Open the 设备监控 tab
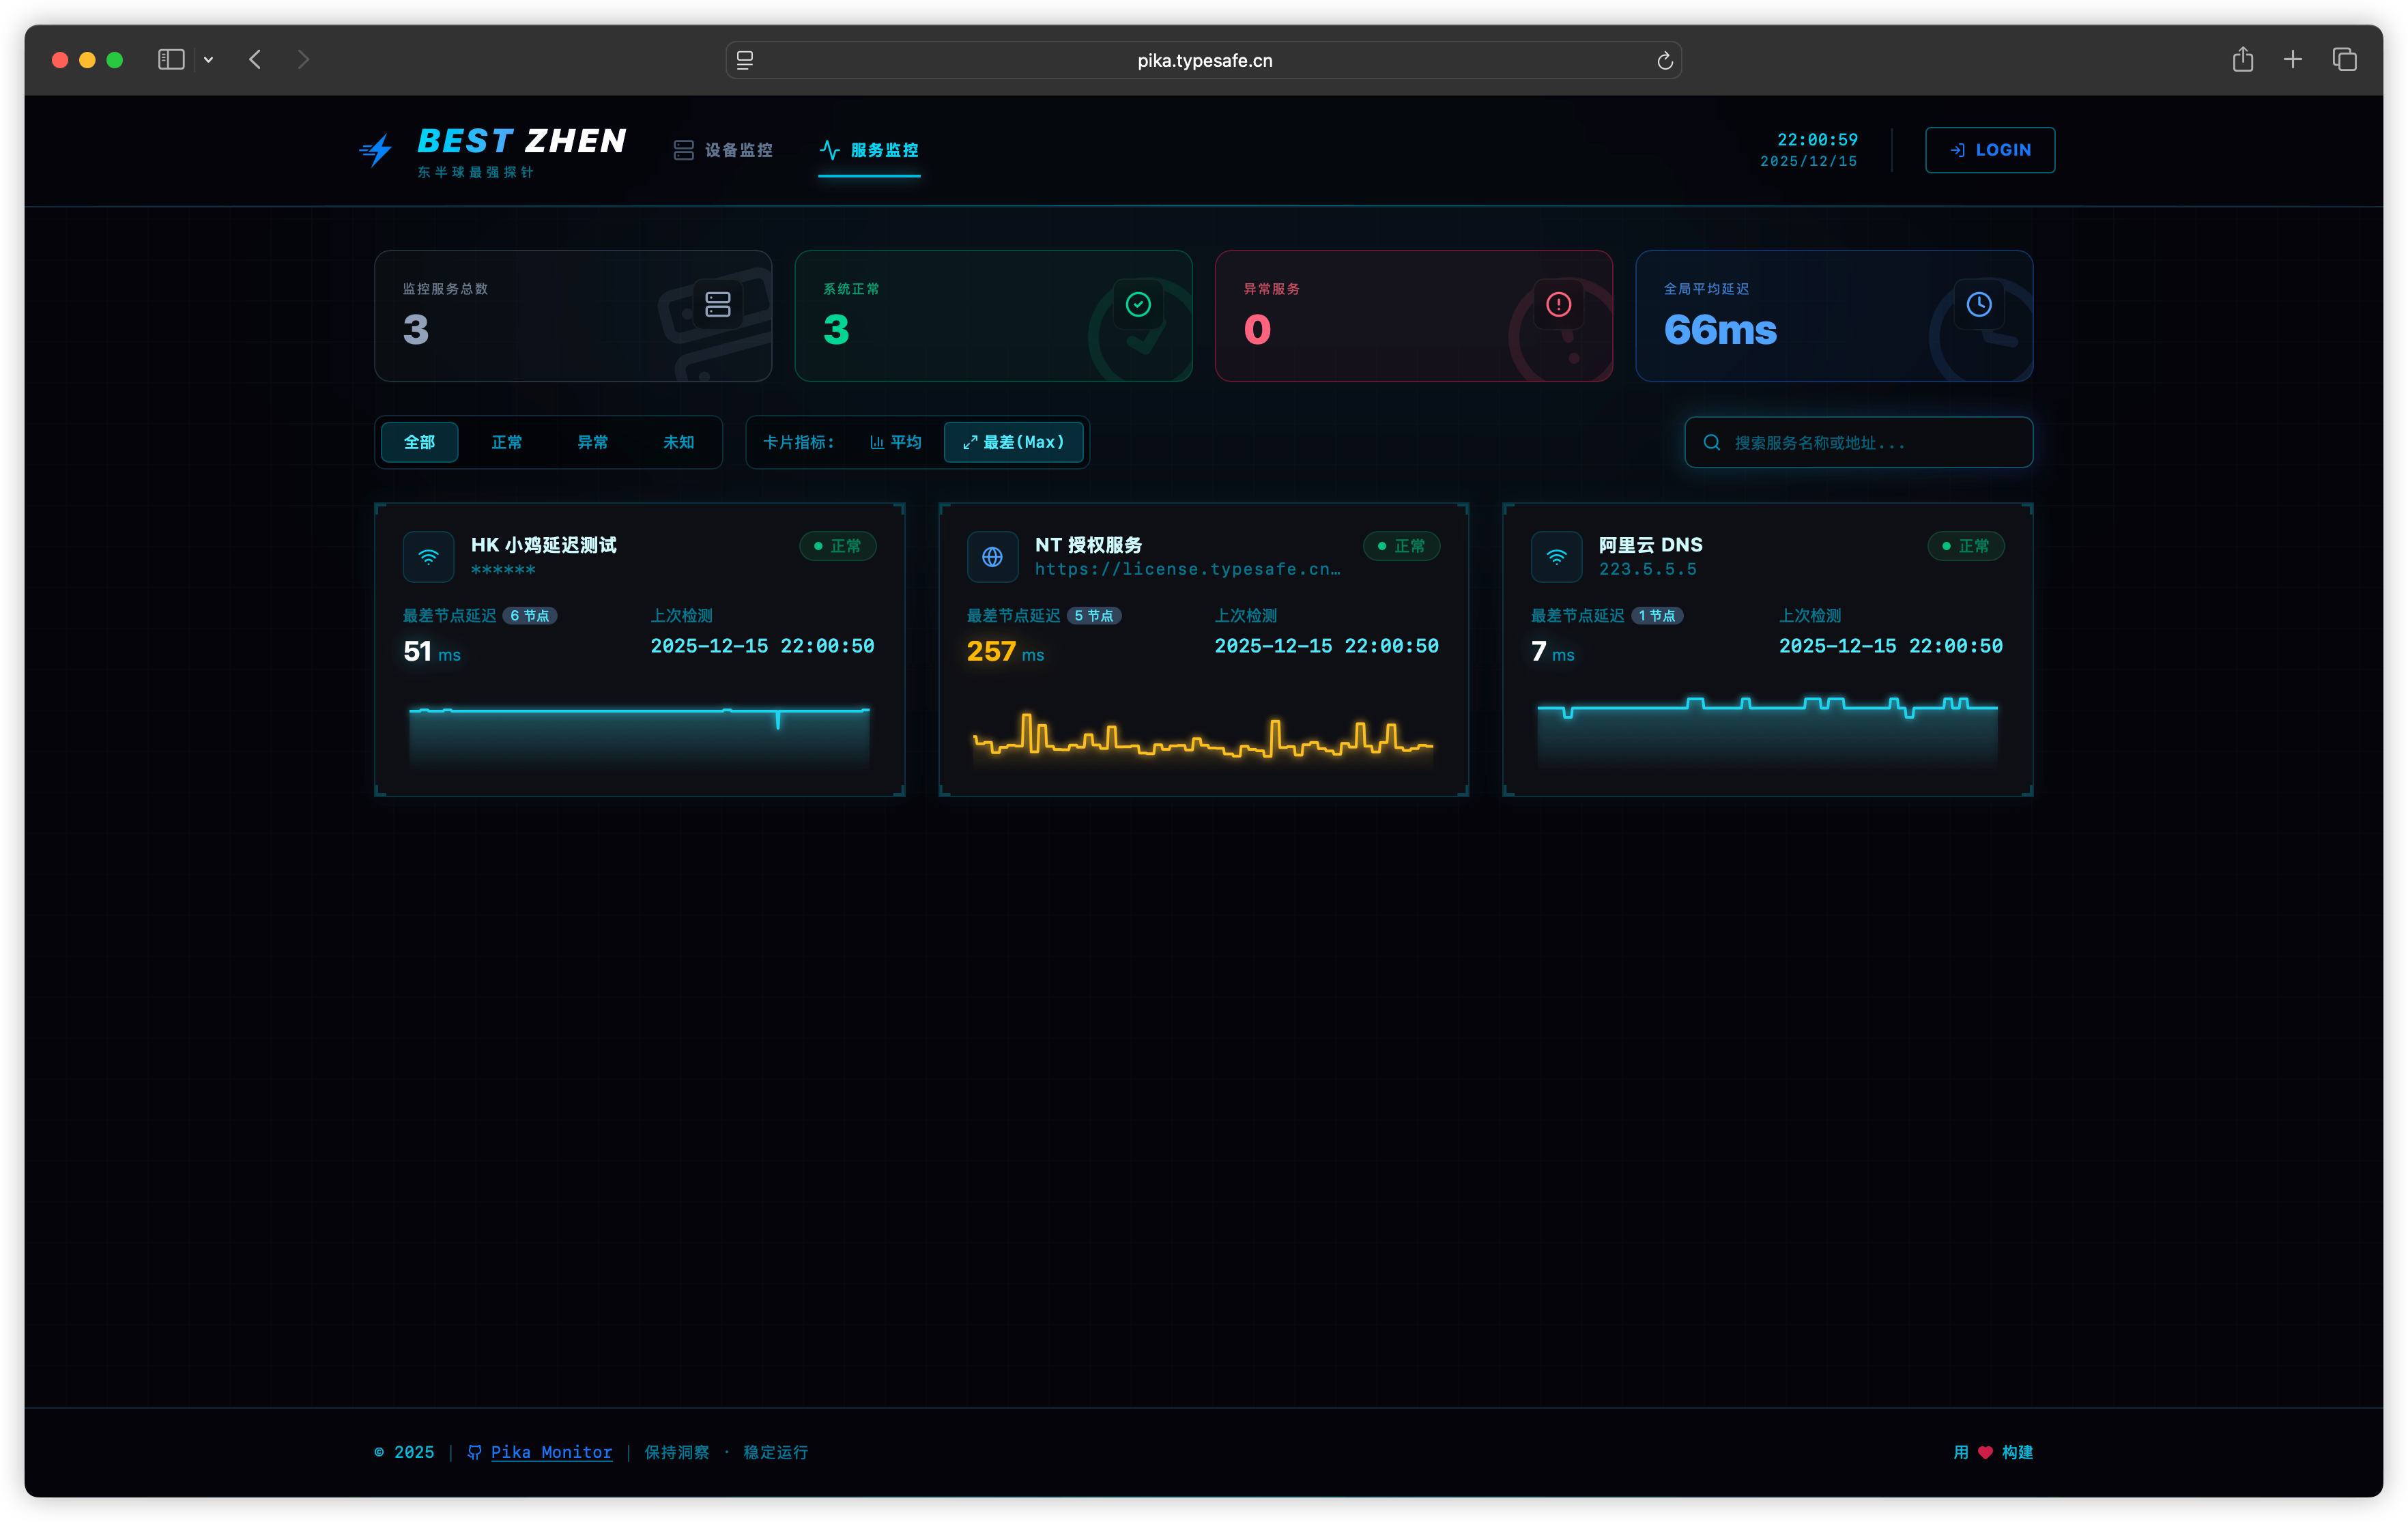Viewport: 2408px width, 1522px height. (x=722, y=150)
